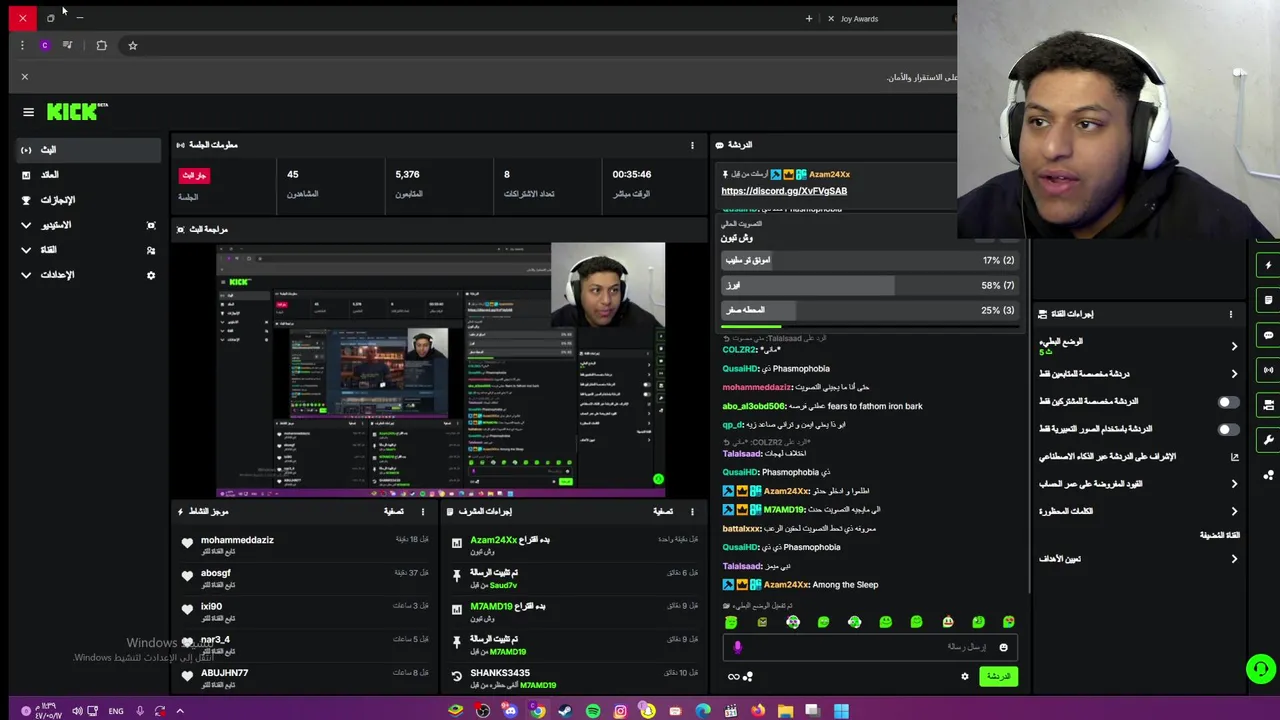Click the gear icon beside الإعدادات
This screenshot has height=720, width=1280.
[151, 275]
